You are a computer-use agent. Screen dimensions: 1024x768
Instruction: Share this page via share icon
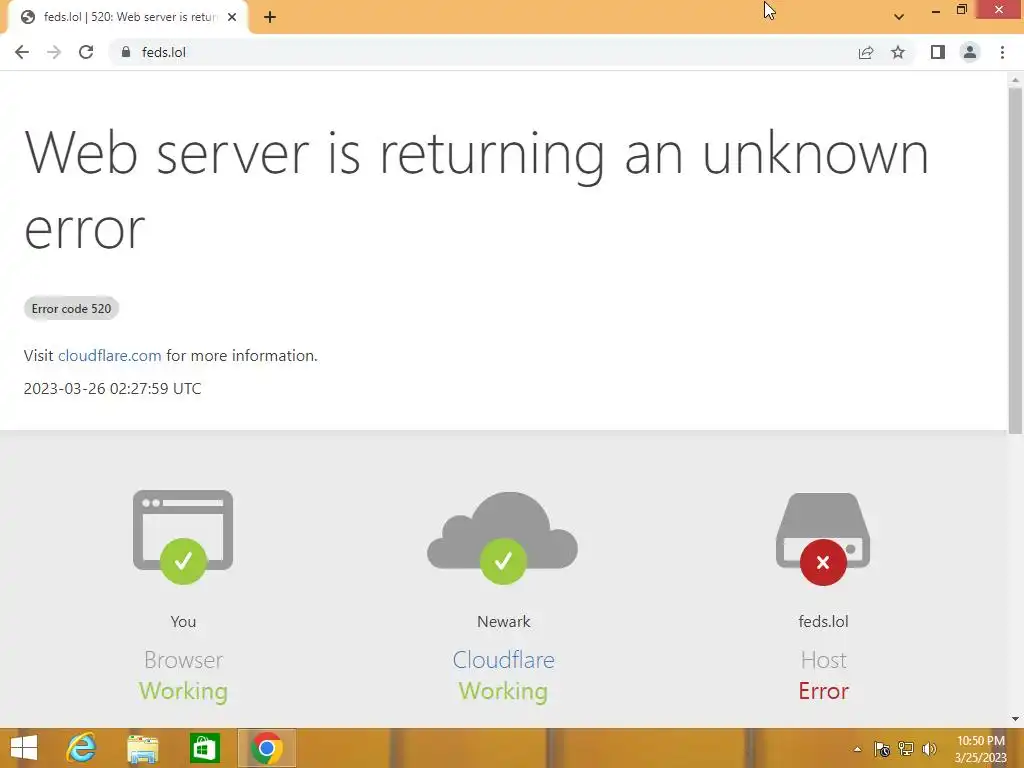click(x=866, y=52)
